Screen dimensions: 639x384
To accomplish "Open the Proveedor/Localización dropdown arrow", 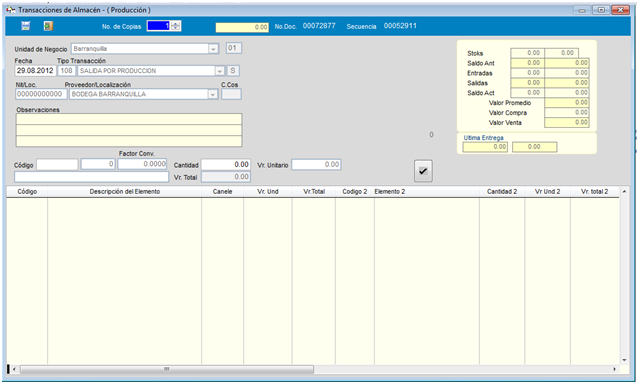I will point(213,94).
